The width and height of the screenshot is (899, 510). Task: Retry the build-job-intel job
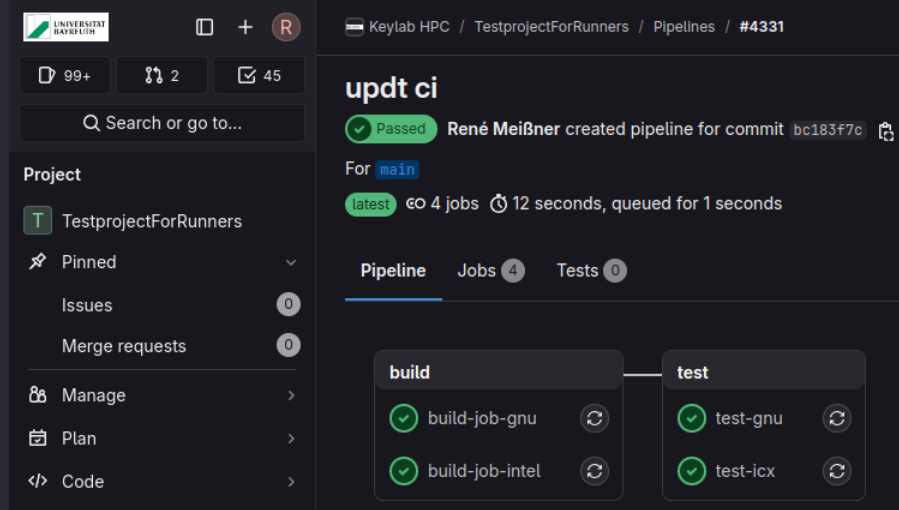click(x=594, y=470)
